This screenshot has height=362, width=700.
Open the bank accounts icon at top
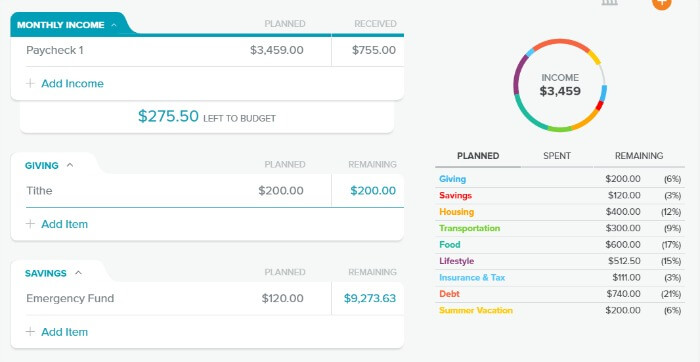(x=609, y=2)
